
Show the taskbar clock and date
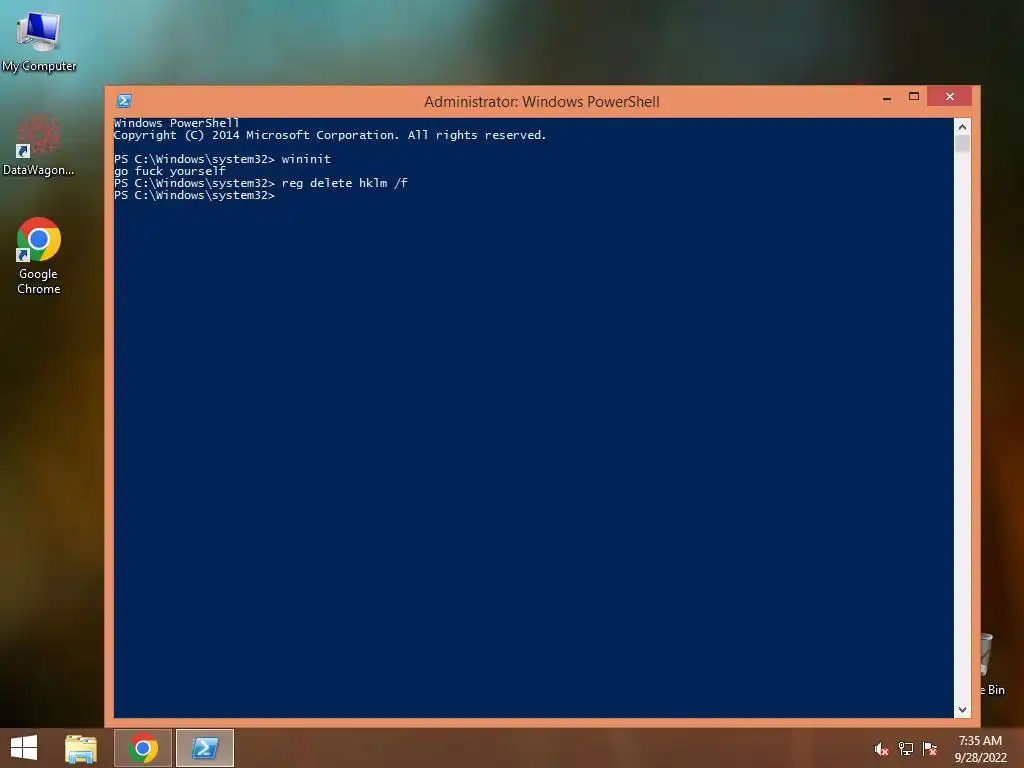980,749
